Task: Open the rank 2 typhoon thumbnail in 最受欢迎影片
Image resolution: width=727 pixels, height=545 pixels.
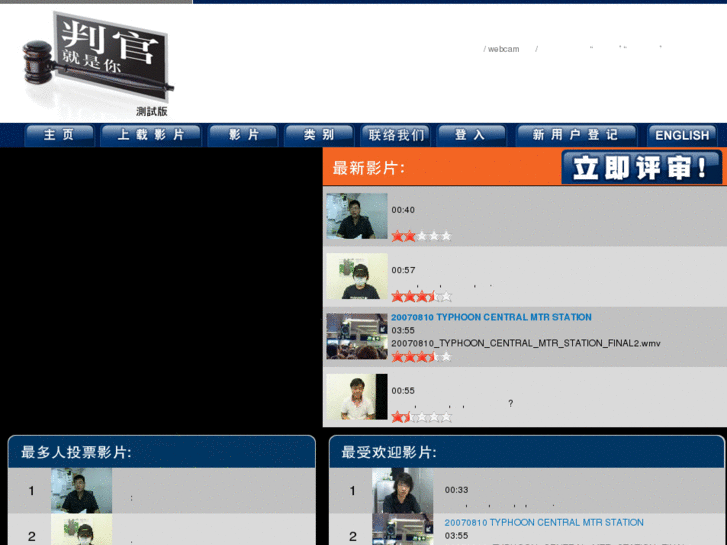Action: [x=402, y=530]
